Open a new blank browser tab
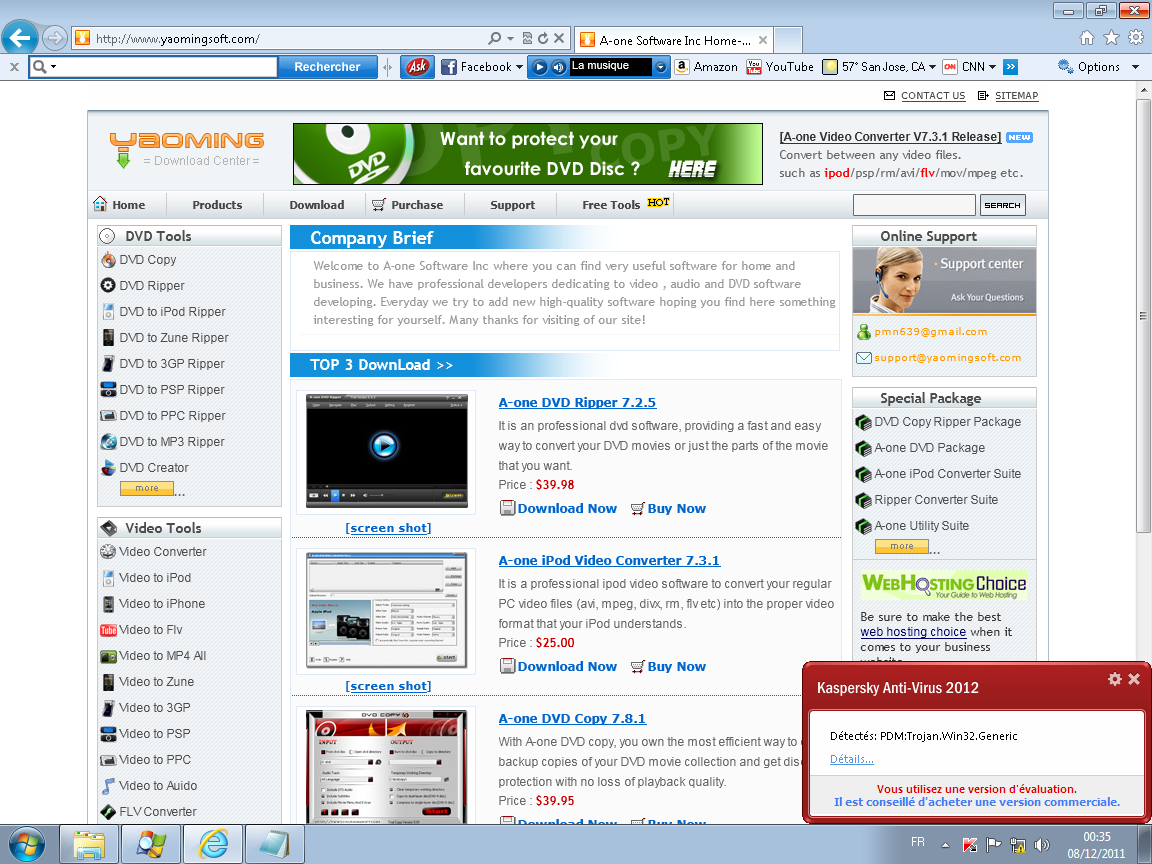The height and width of the screenshot is (864, 1152). [788, 40]
